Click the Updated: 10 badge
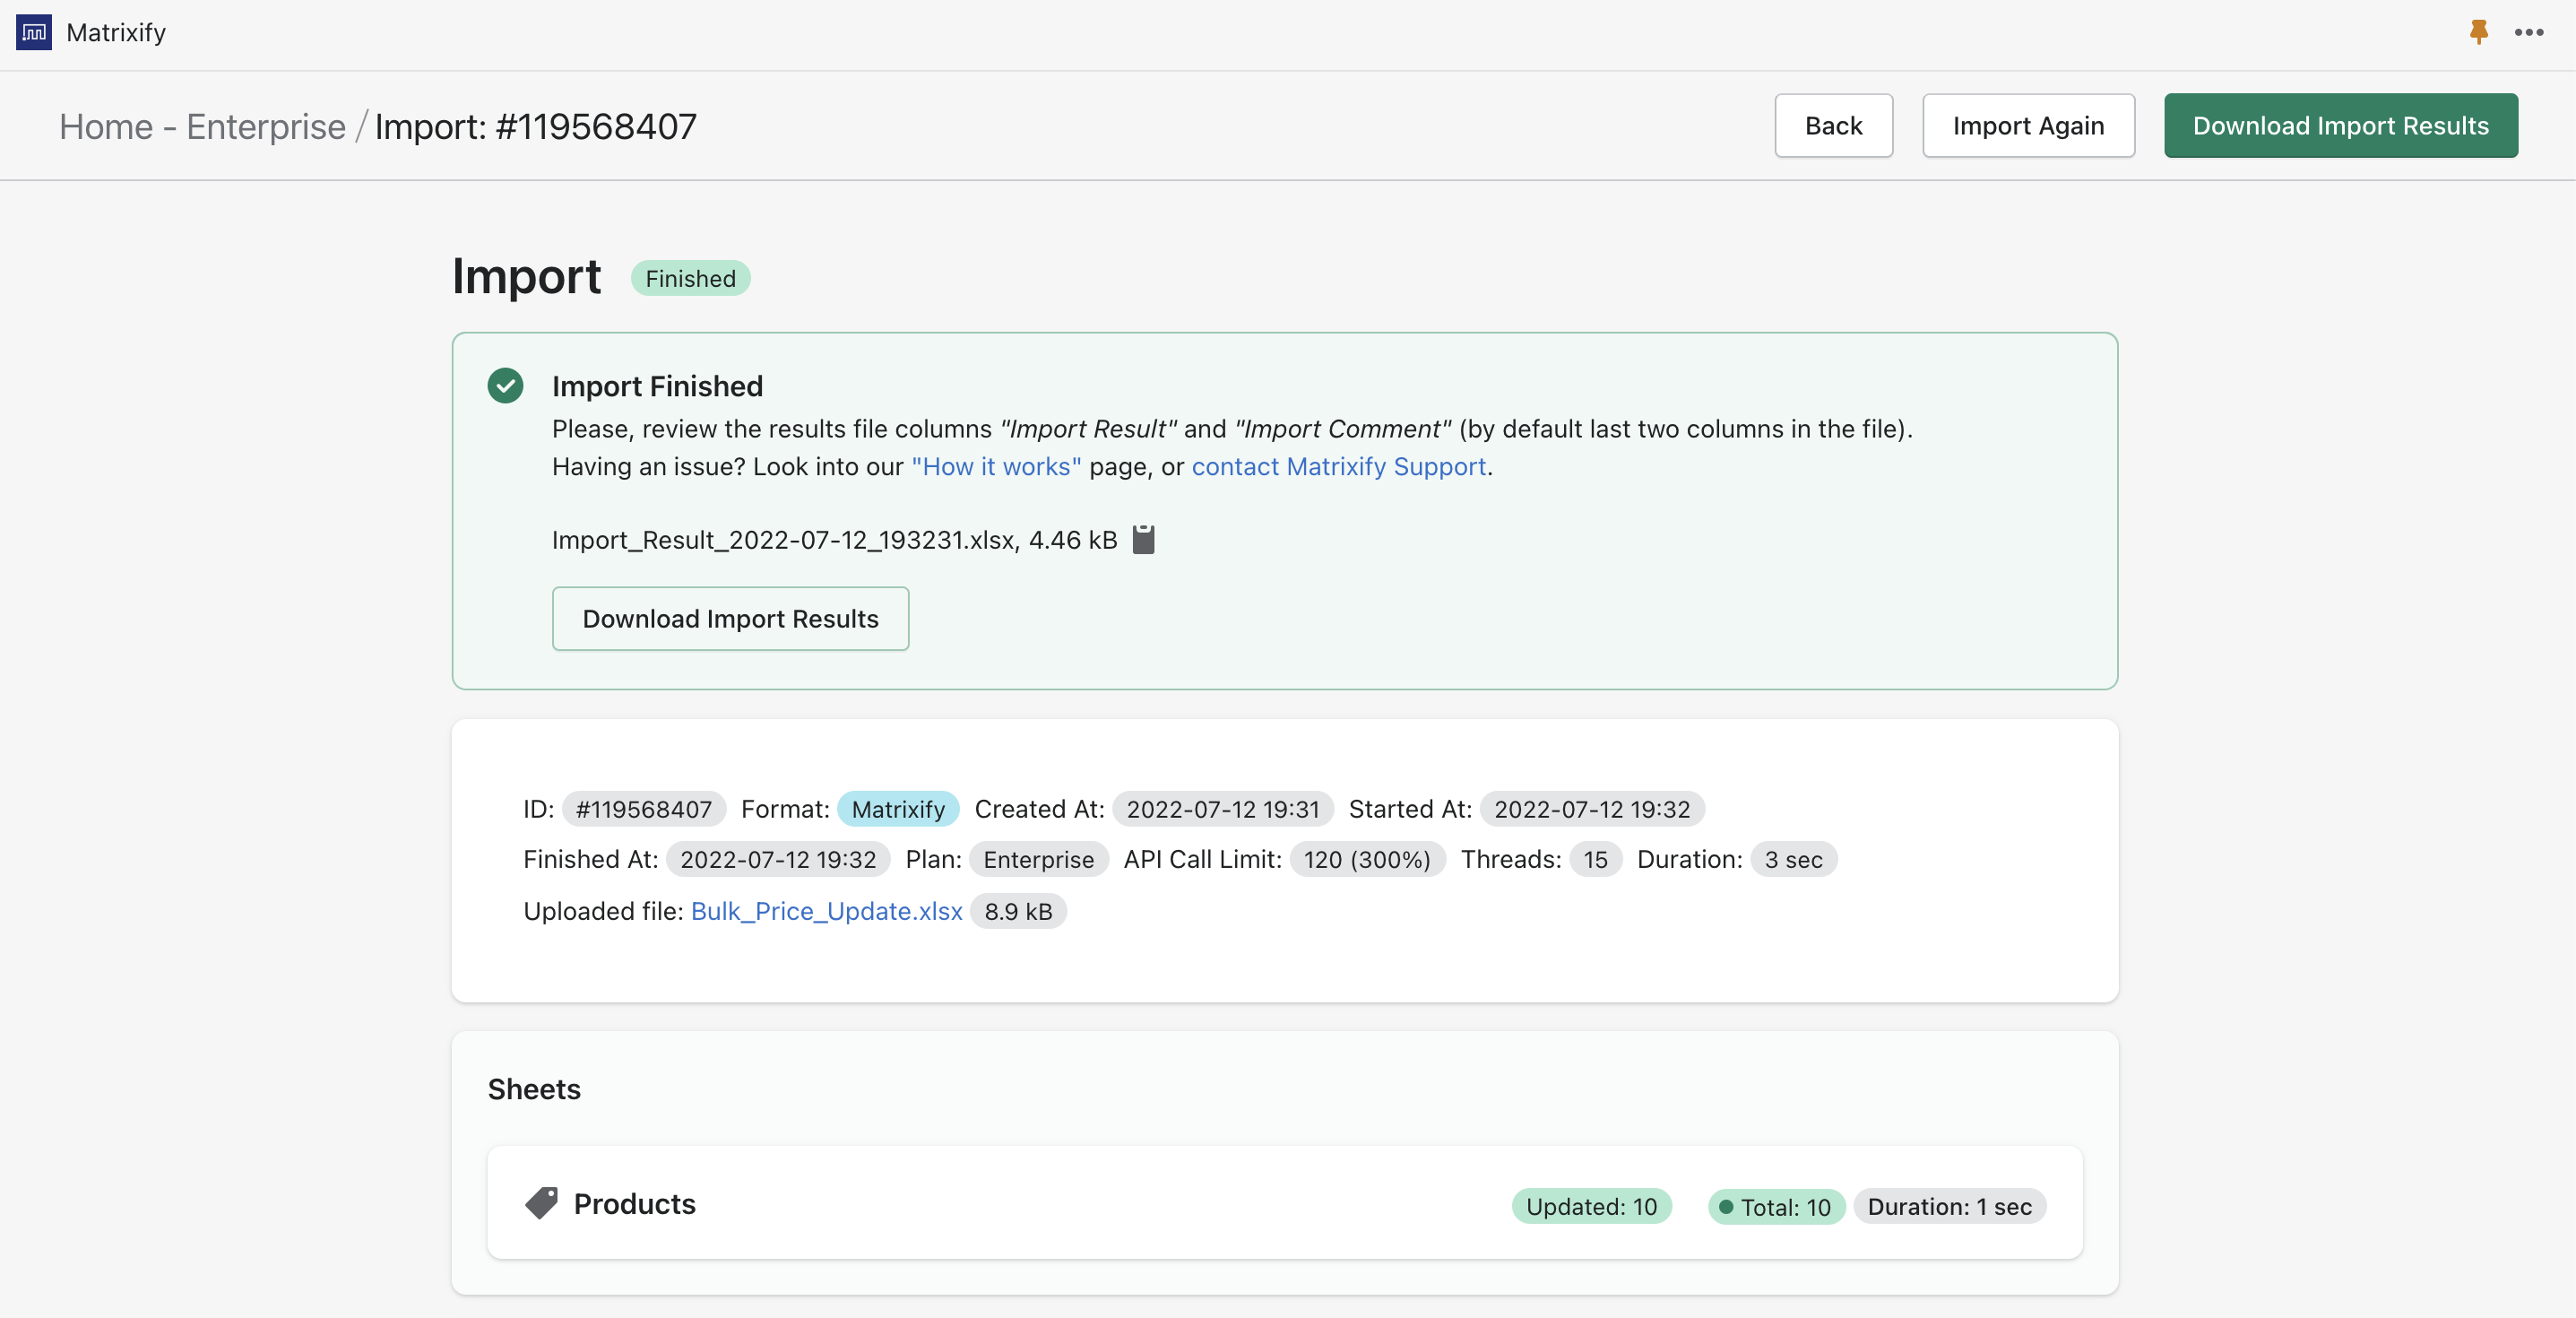This screenshot has width=2576, height=1318. click(x=1591, y=1207)
